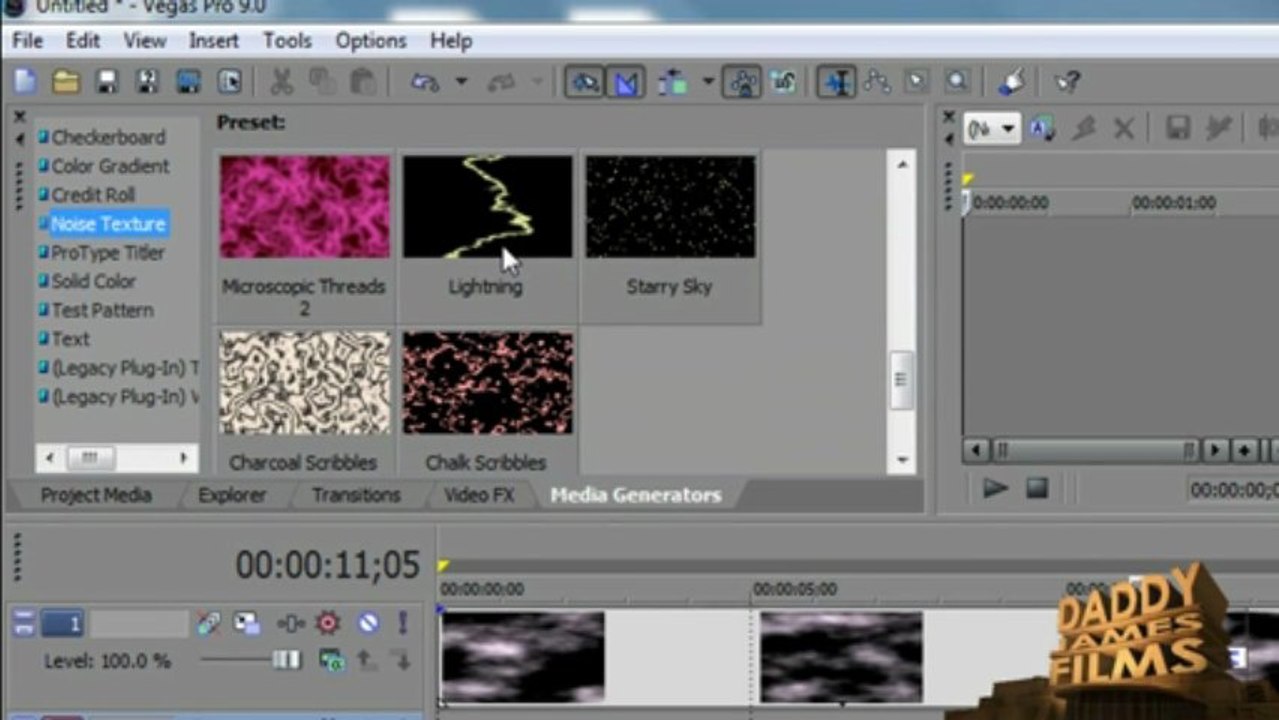Open the Tools menu
The image size is (1279, 720).
click(x=288, y=41)
